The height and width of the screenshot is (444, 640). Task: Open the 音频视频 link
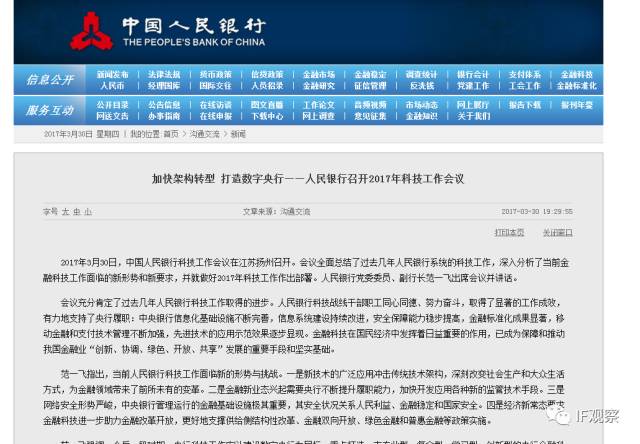pos(370,105)
